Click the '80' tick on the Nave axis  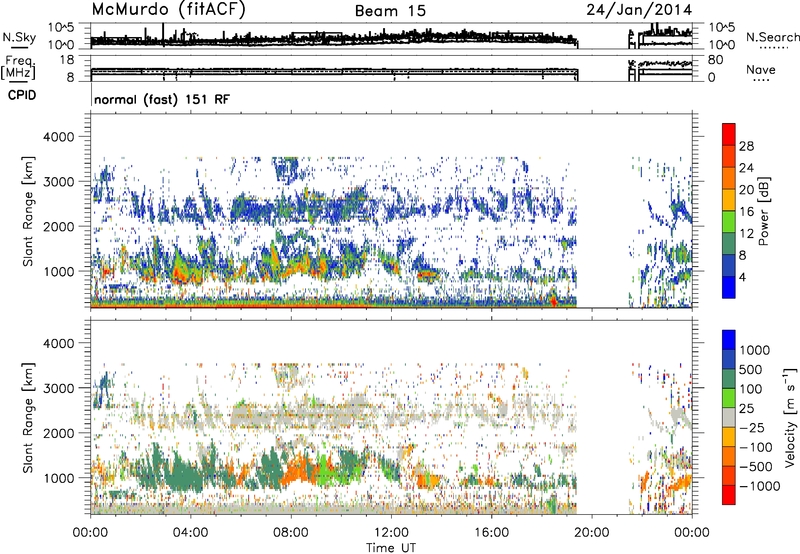(715, 60)
